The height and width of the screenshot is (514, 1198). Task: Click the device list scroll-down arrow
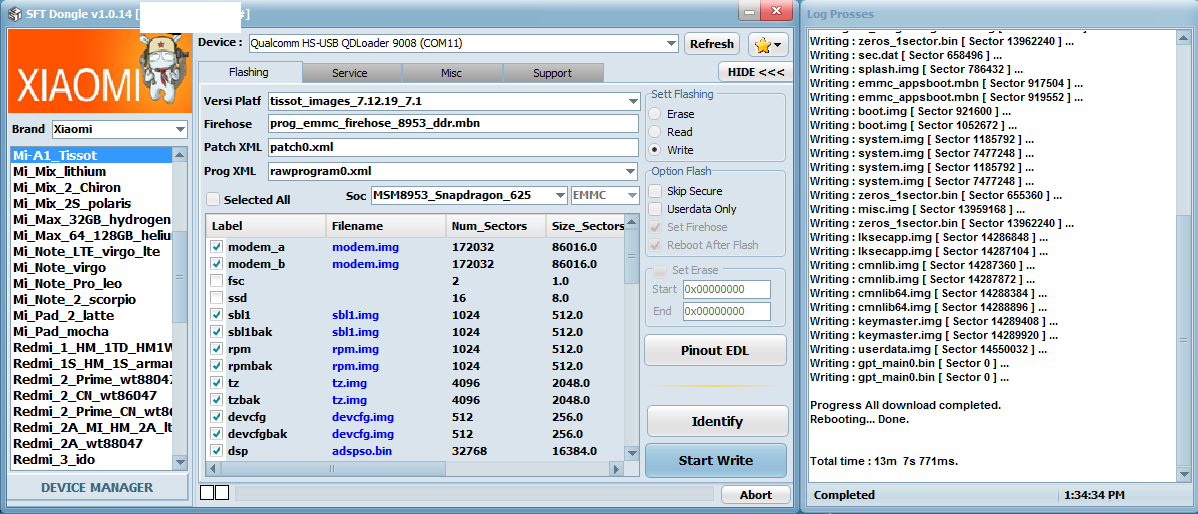[180, 462]
